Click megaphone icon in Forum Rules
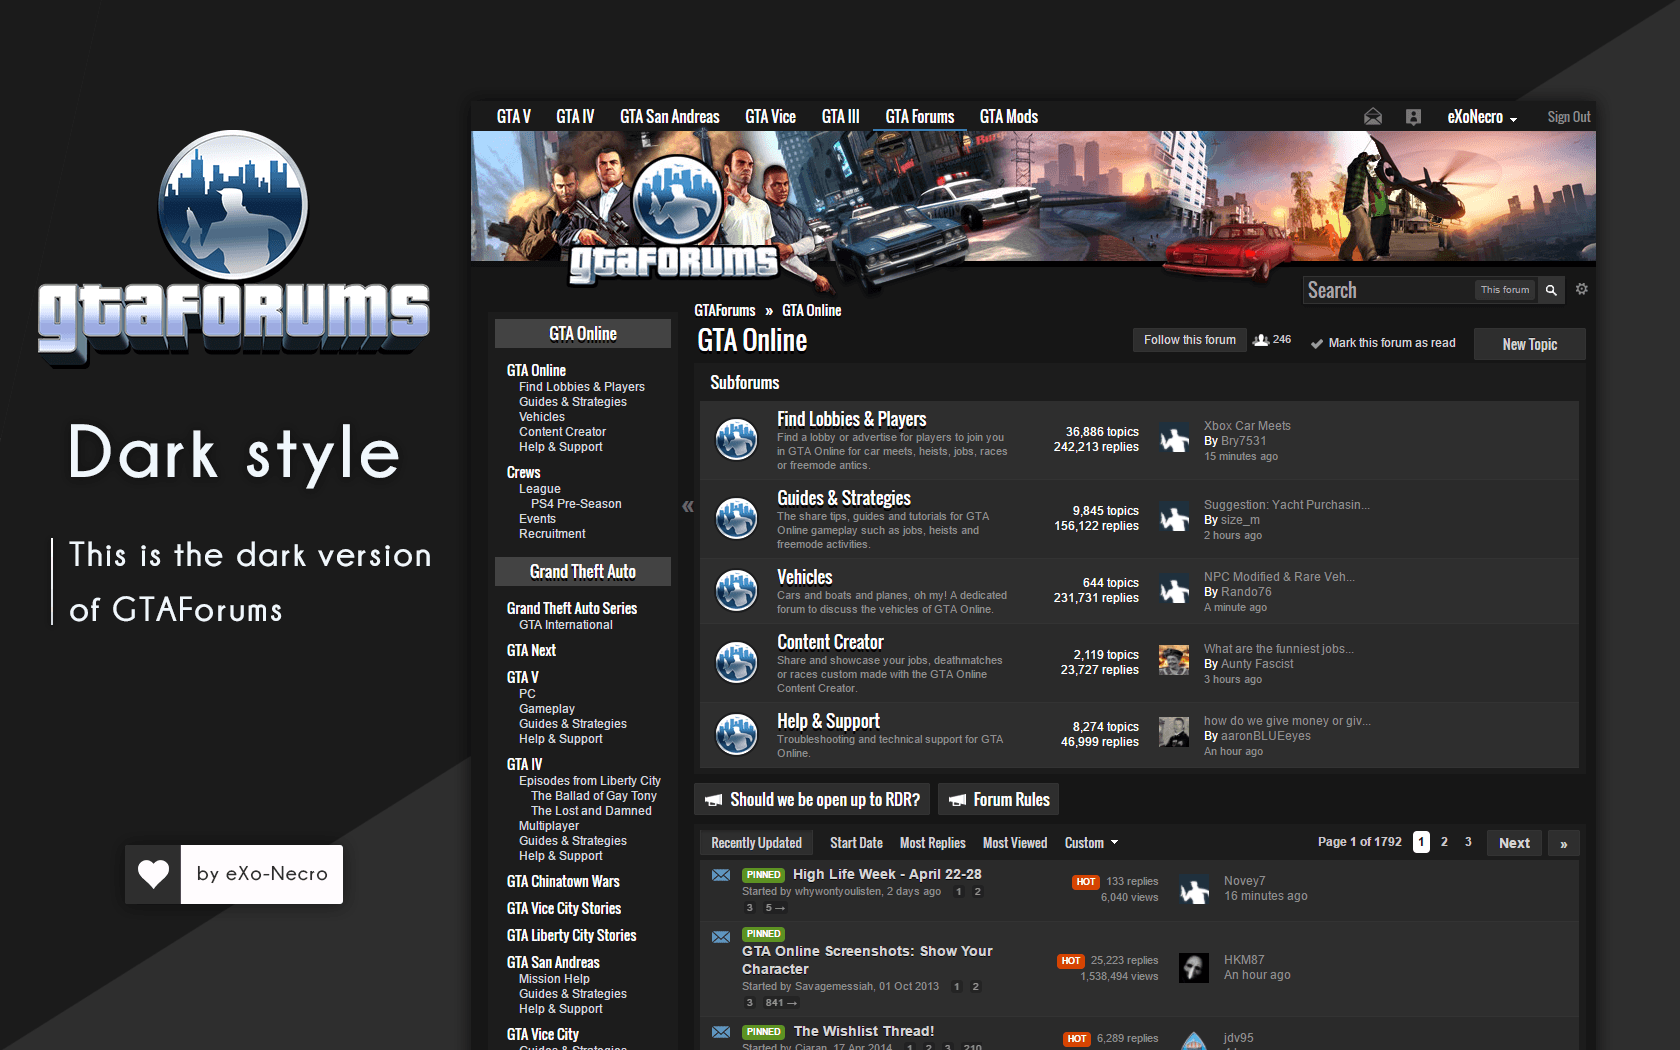 click(x=957, y=800)
